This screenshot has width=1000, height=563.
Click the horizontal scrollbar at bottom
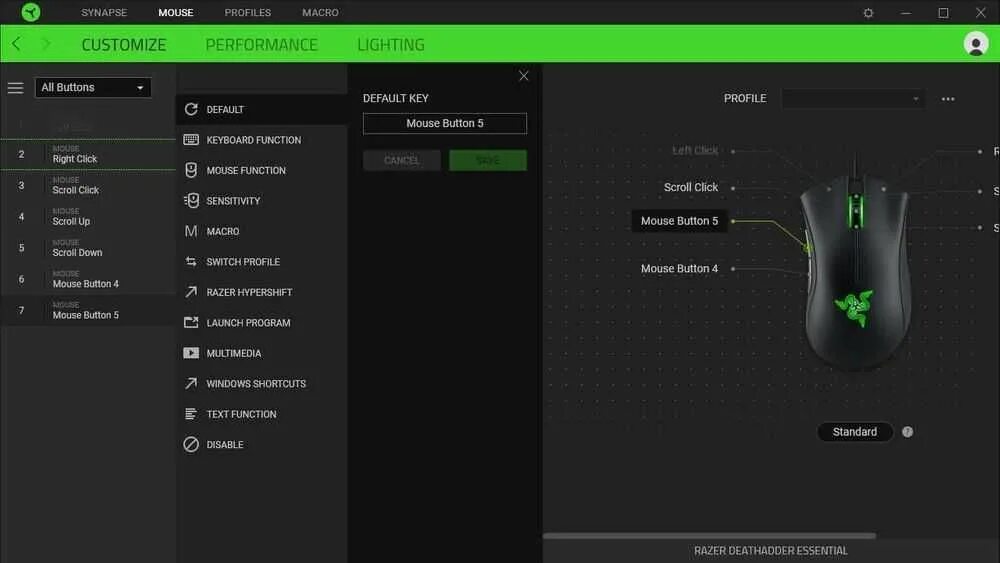point(709,536)
